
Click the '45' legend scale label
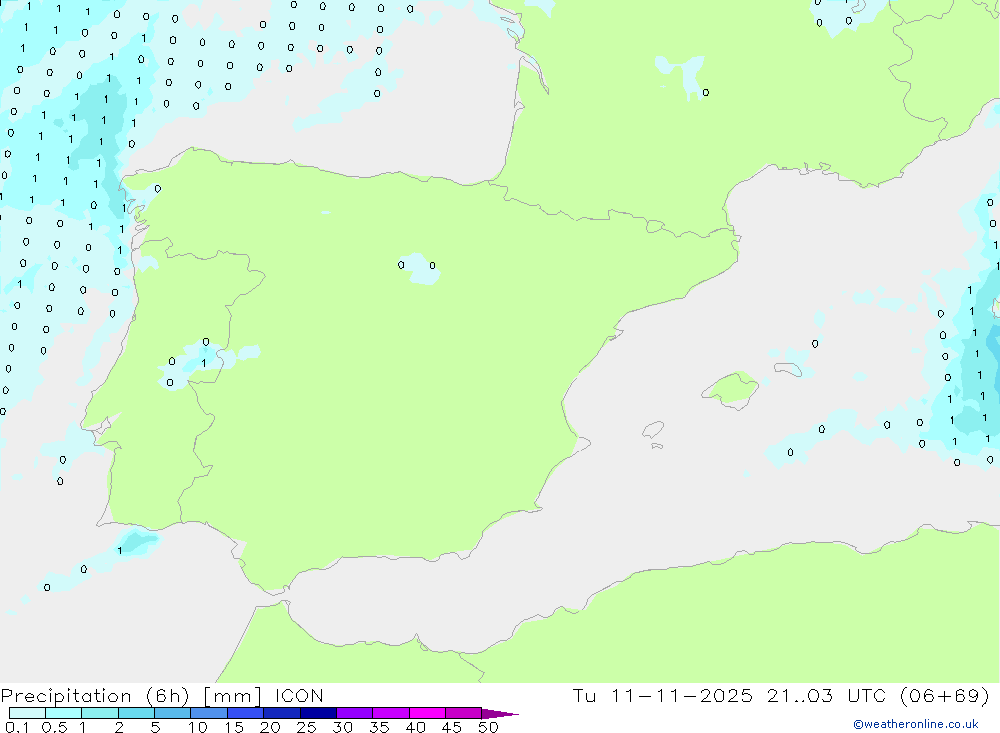tap(452, 727)
